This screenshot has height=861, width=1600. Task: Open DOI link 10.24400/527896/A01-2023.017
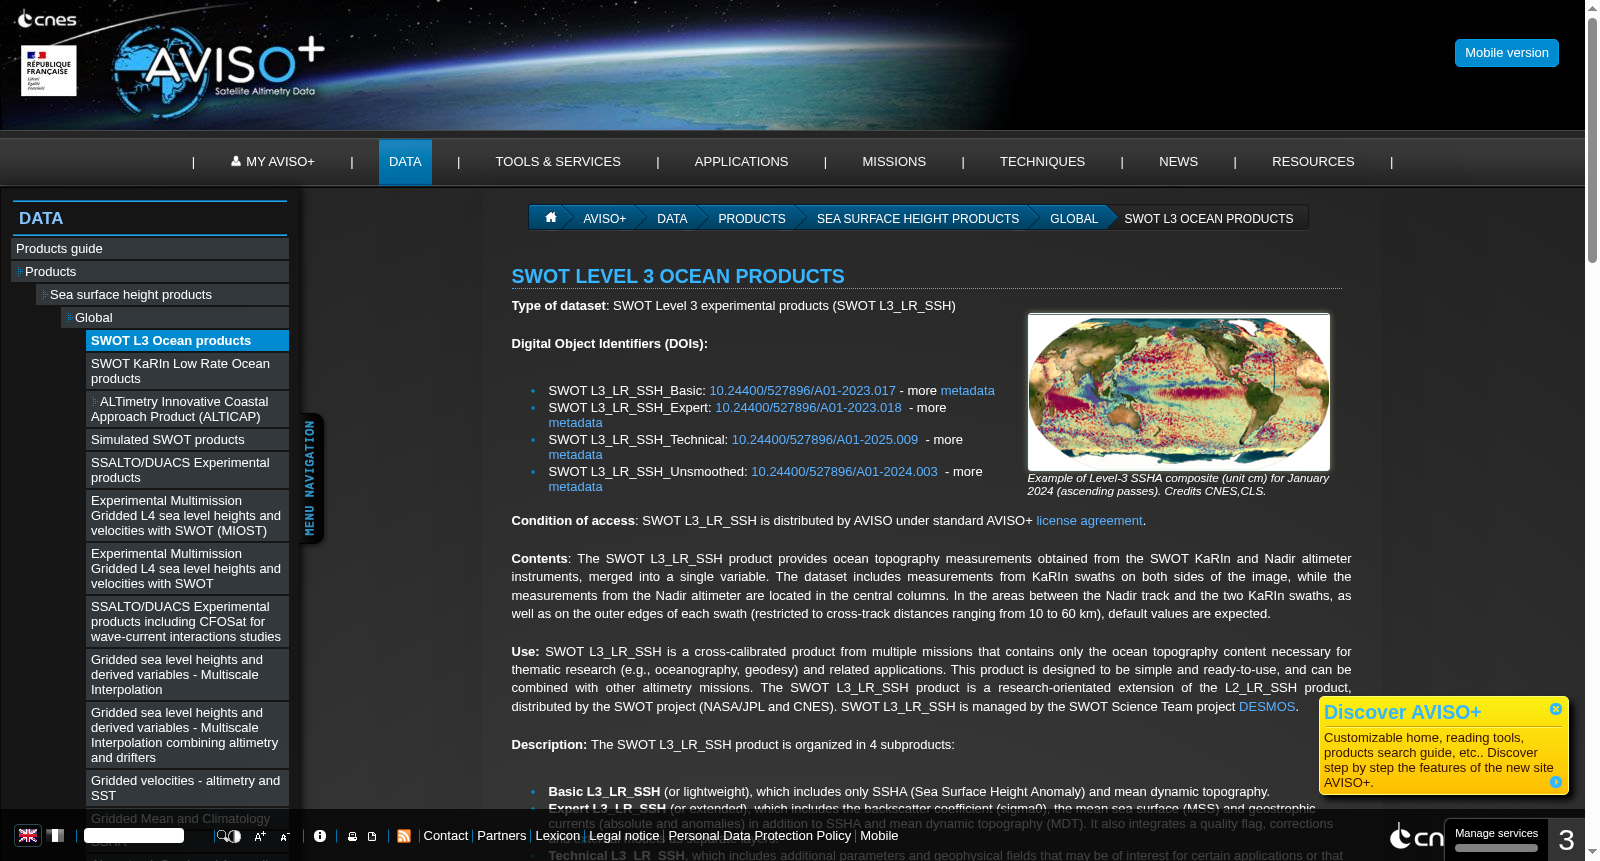tap(802, 391)
